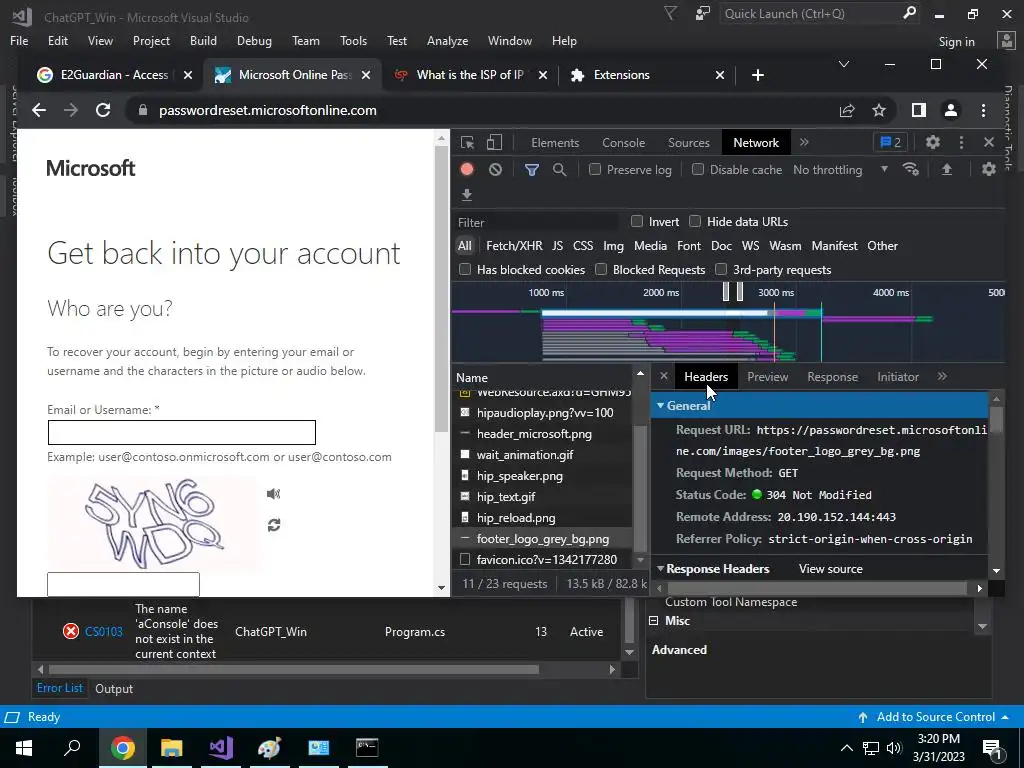Check Has blocked cookies
The width and height of the screenshot is (1024, 768).
[465, 270]
